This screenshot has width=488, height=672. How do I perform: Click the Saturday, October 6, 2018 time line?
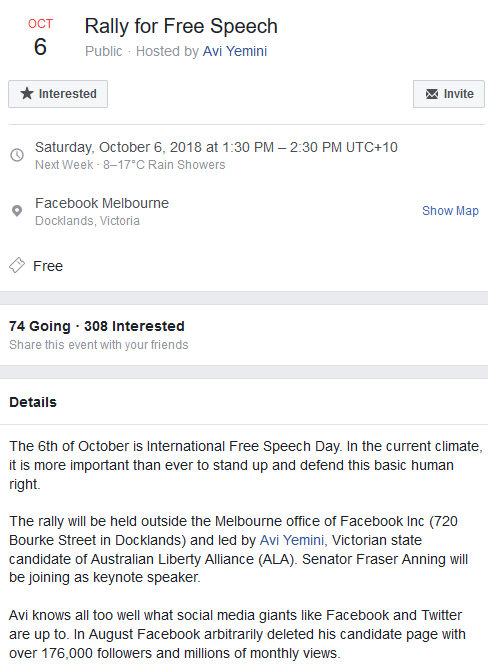tap(216, 147)
